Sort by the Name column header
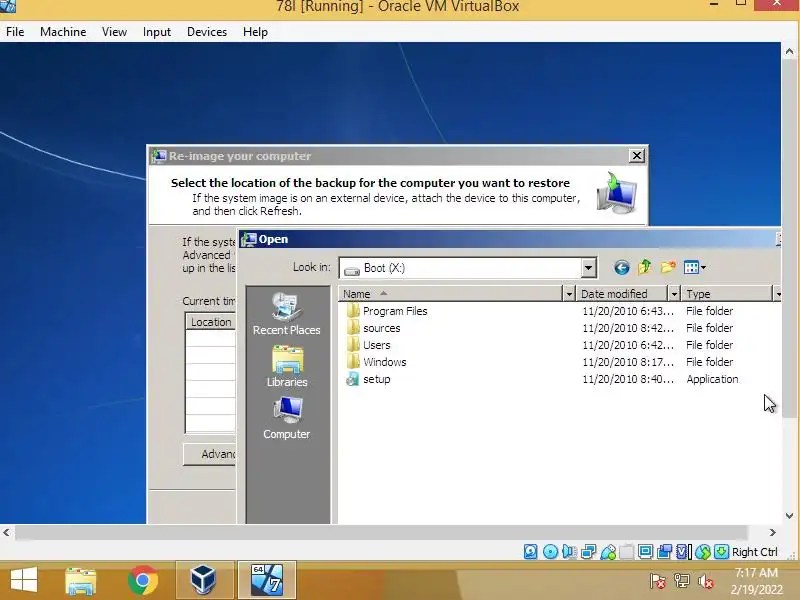The height and width of the screenshot is (600, 800). point(451,294)
